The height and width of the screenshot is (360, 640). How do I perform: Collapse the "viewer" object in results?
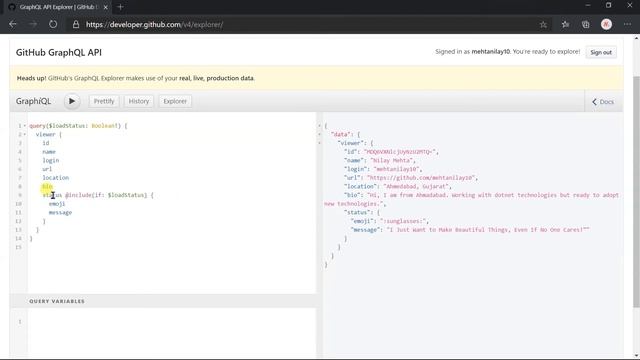[x=320, y=143]
